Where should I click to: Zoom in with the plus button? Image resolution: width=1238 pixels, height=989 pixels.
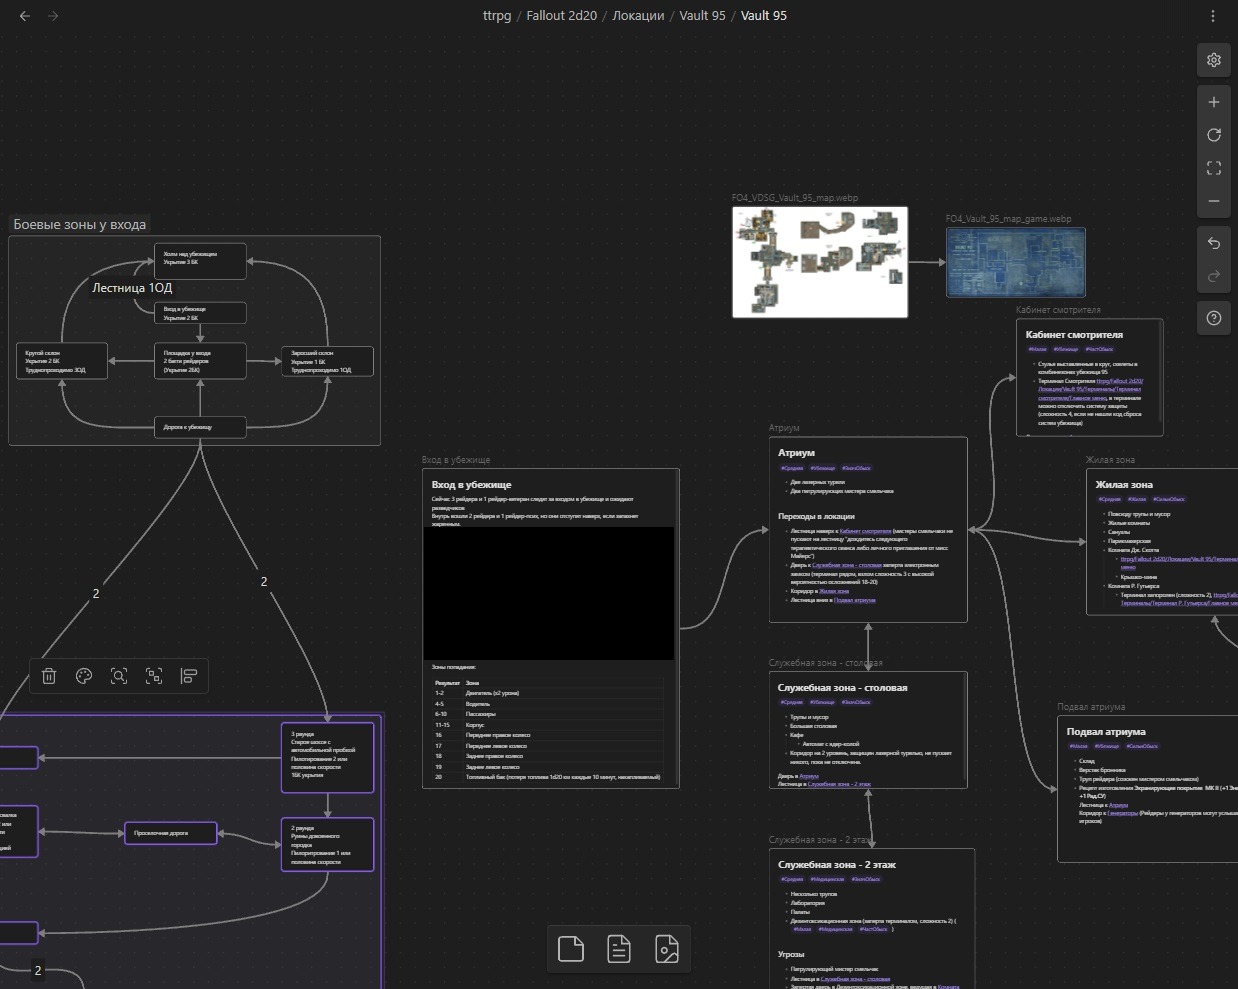pos(1214,102)
